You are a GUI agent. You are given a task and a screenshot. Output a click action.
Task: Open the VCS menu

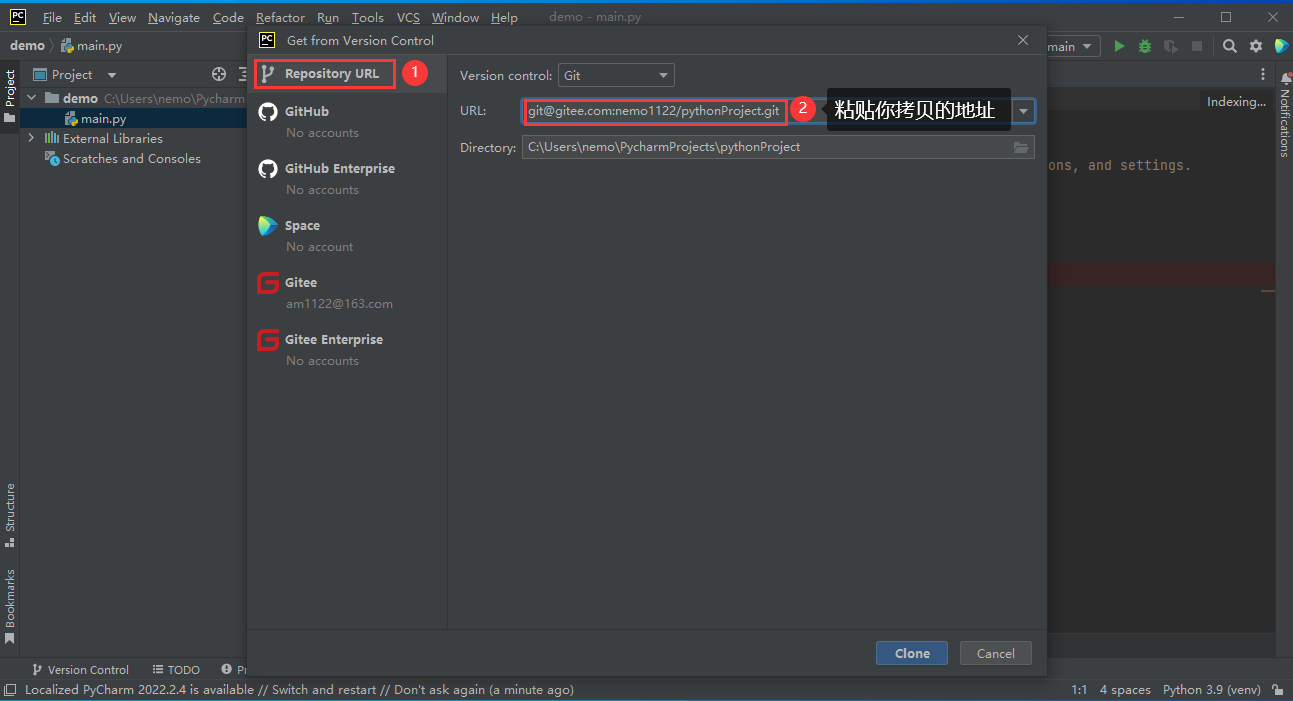coord(408,17)
